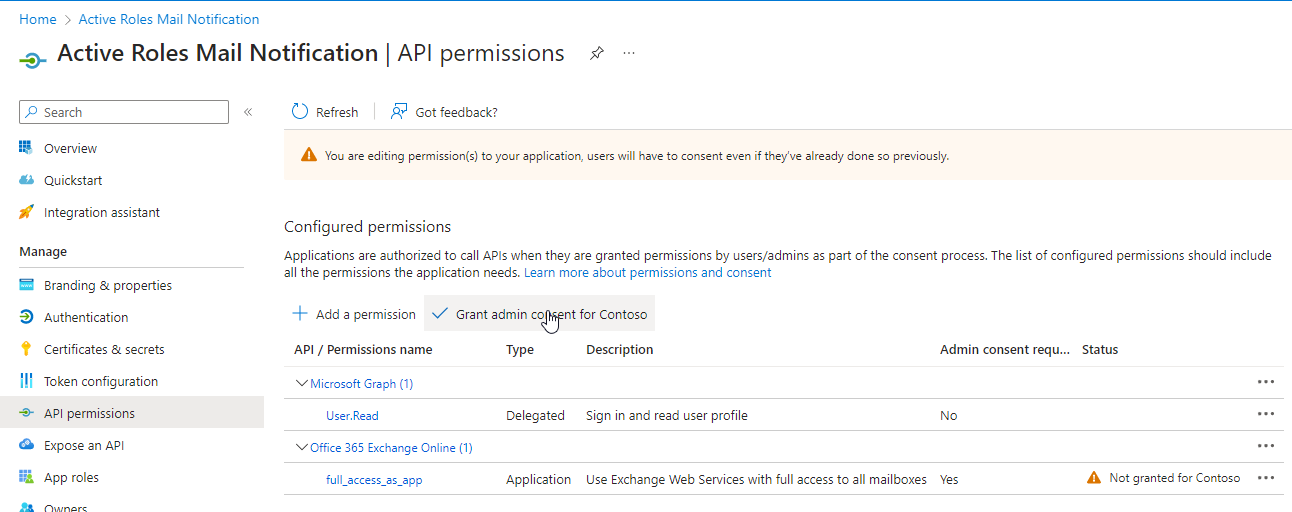The image size is (1292, 512).
Task: Click the Quickstart cloud icon
Action: 26,180
